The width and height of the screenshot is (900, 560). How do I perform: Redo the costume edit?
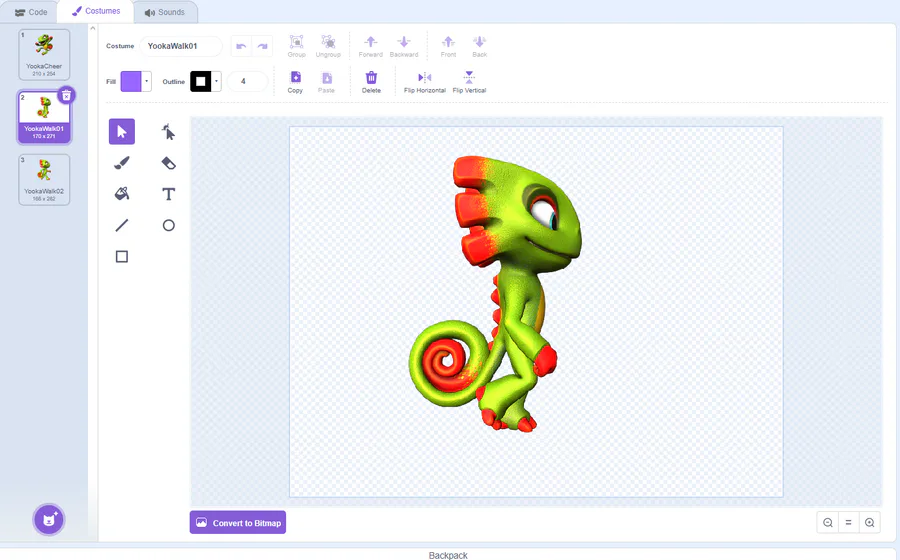click(x=262, y=46)
